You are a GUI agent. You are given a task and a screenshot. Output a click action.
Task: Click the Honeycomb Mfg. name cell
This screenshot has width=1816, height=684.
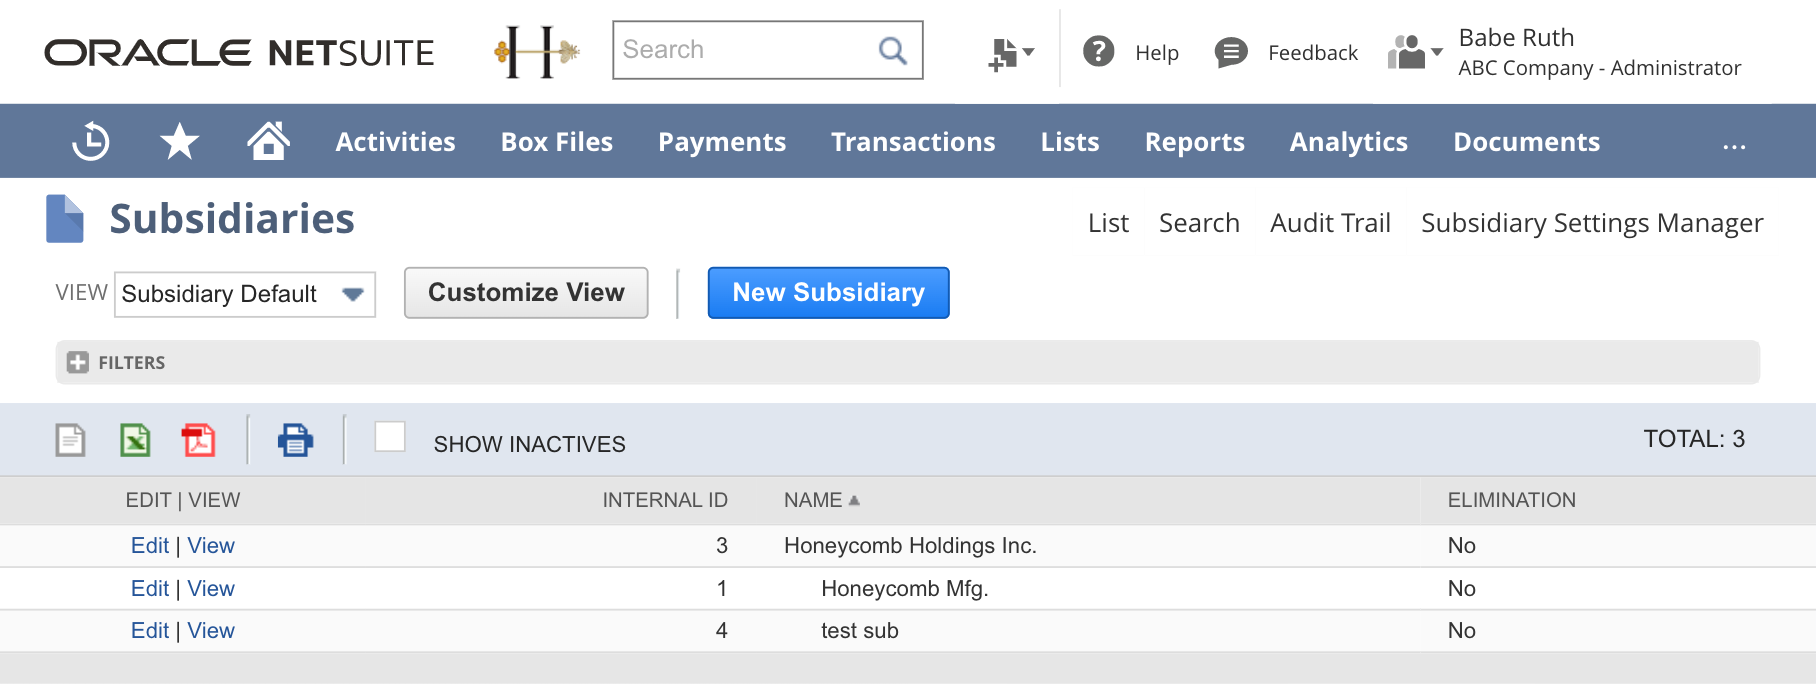point(904,589)
